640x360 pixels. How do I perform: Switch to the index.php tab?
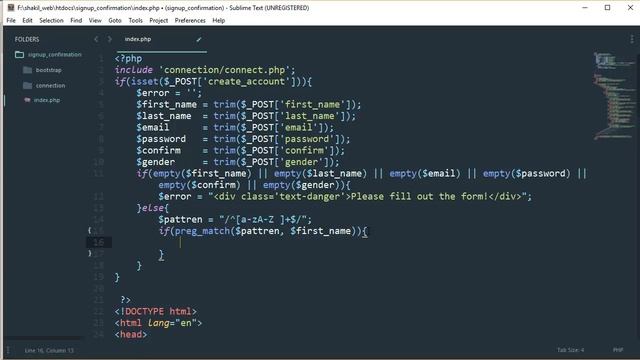point(138,39)
